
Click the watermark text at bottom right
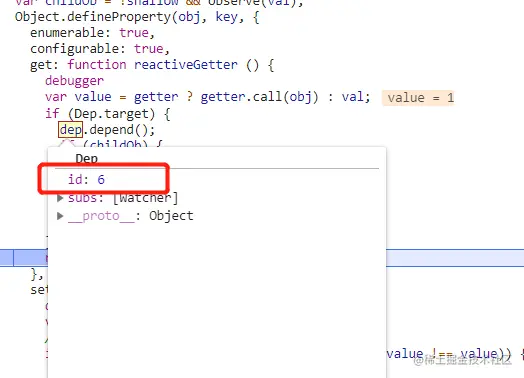tap(463, 360)
